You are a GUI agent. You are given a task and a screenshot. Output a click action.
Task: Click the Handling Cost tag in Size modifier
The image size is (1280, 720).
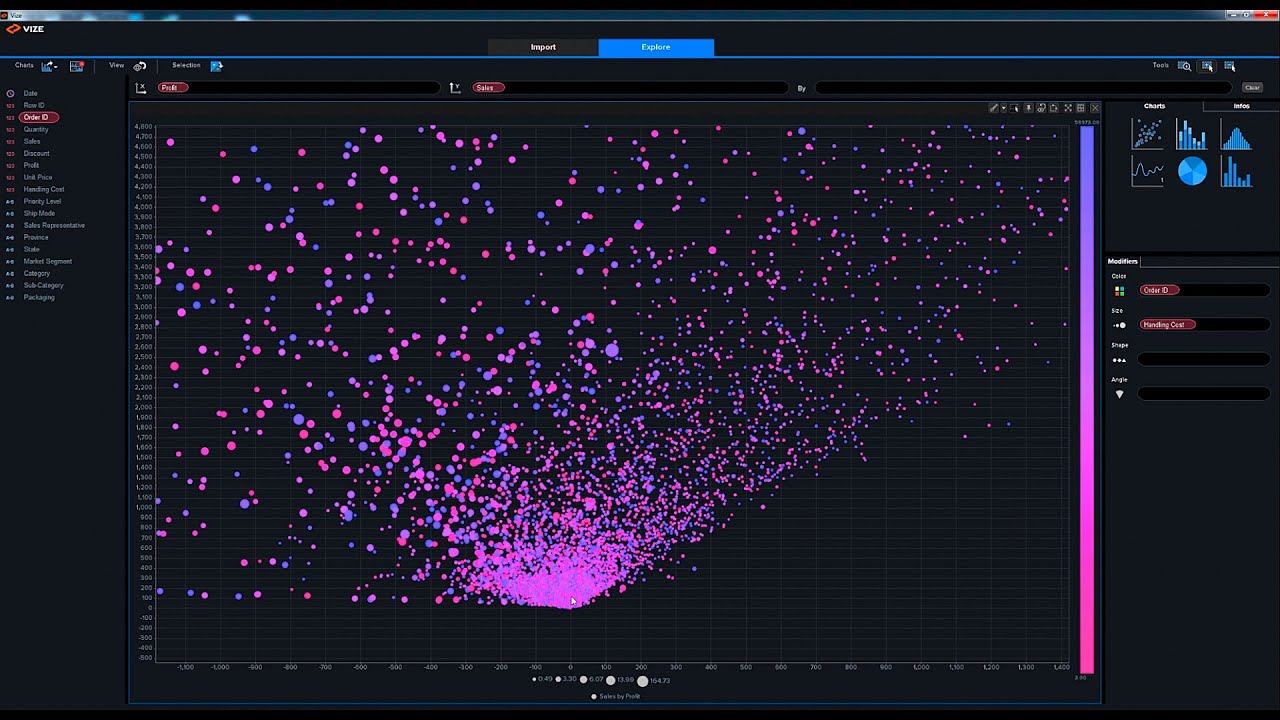coord(1167,325)
